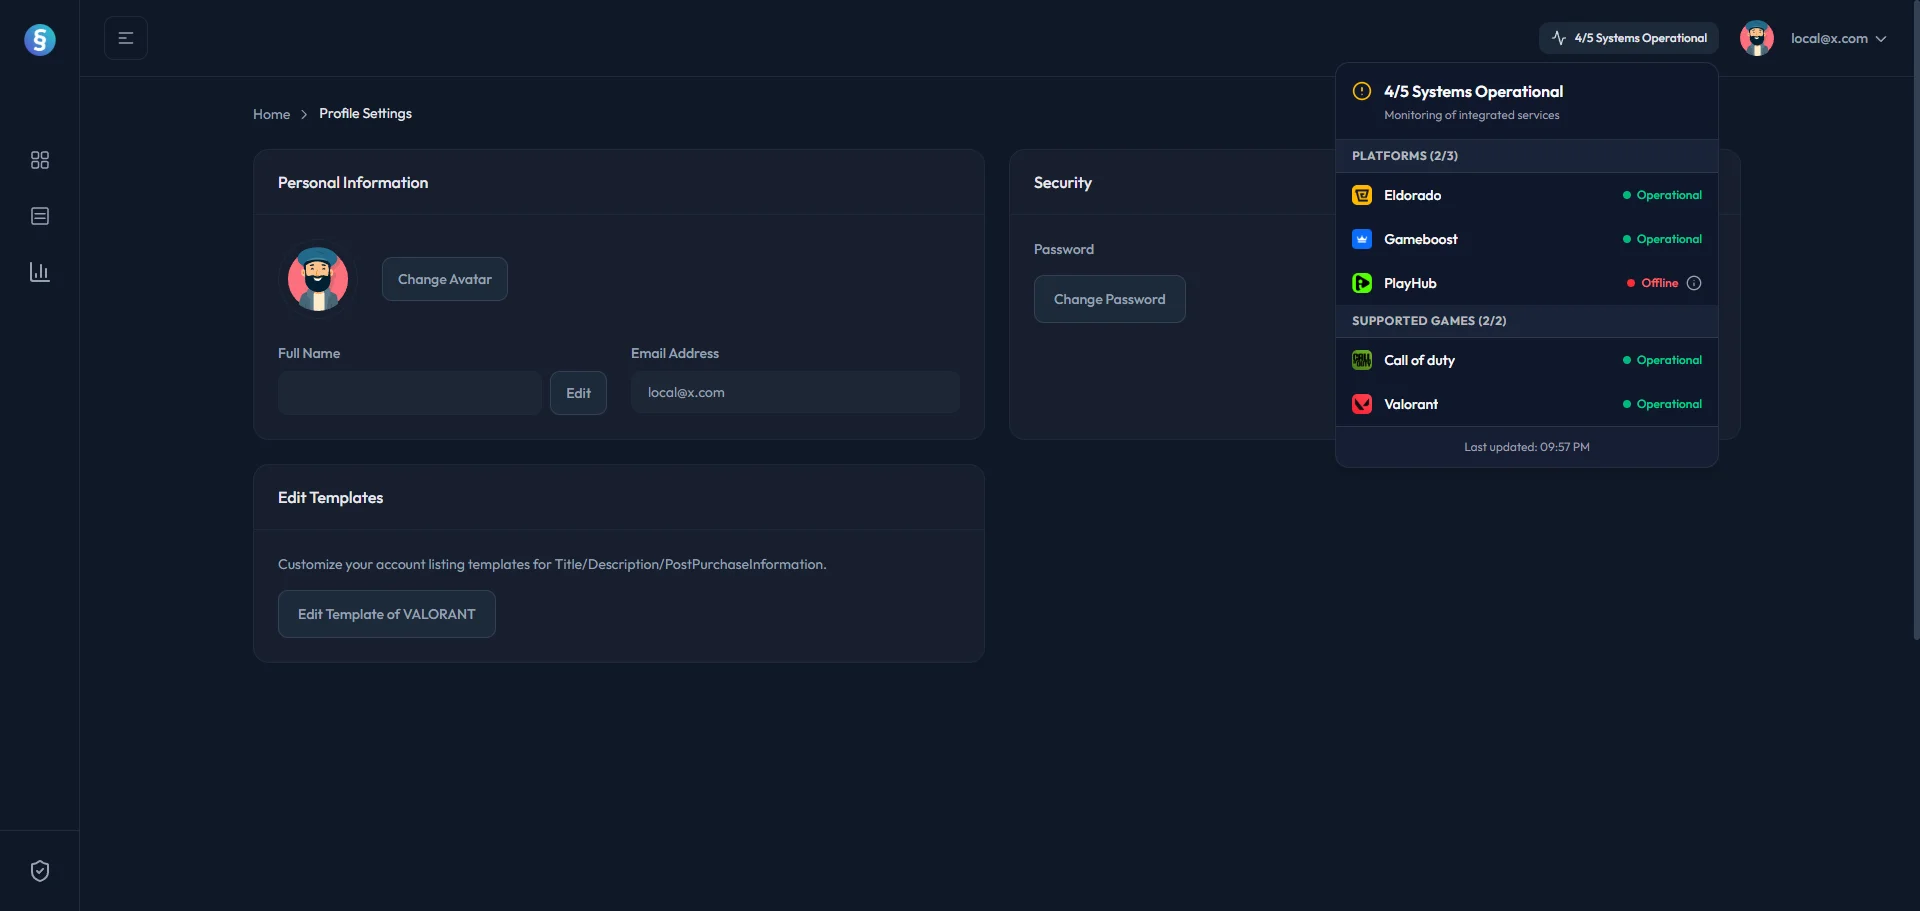Focus the Full Name input field
Screen dimensions: 1920x911
(410, 393)
